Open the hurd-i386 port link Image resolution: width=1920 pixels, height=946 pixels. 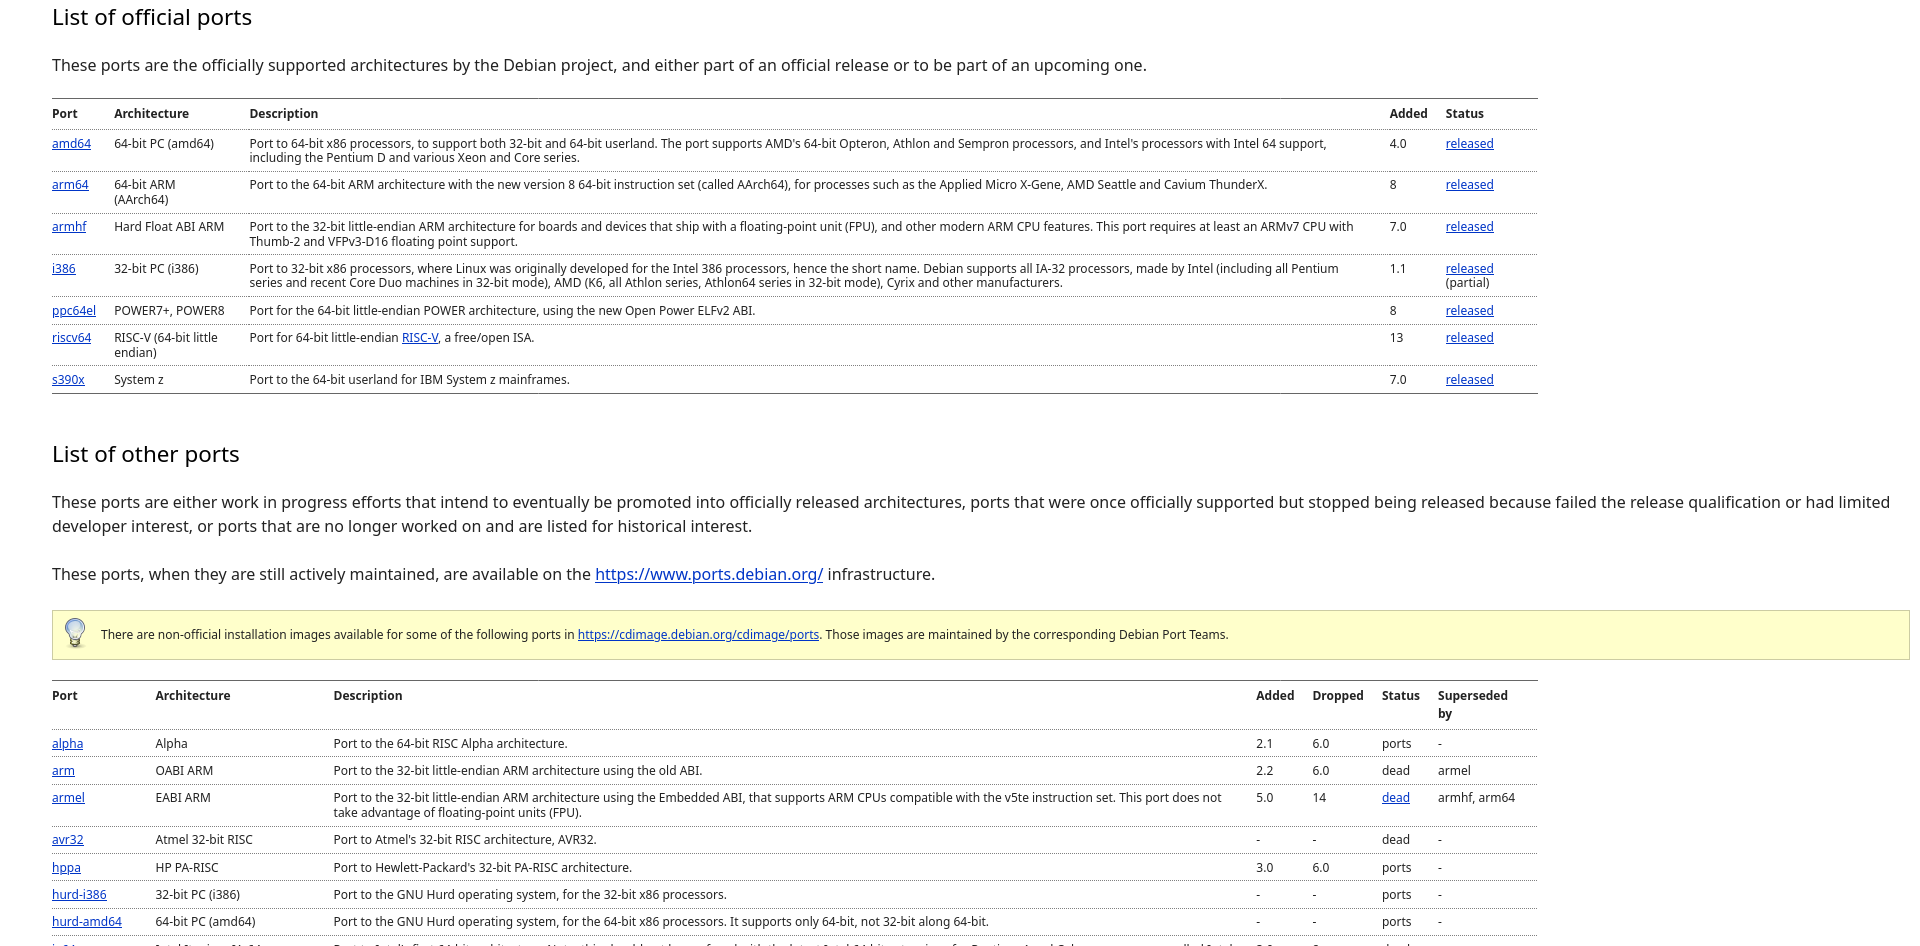(x=79, y=895)
